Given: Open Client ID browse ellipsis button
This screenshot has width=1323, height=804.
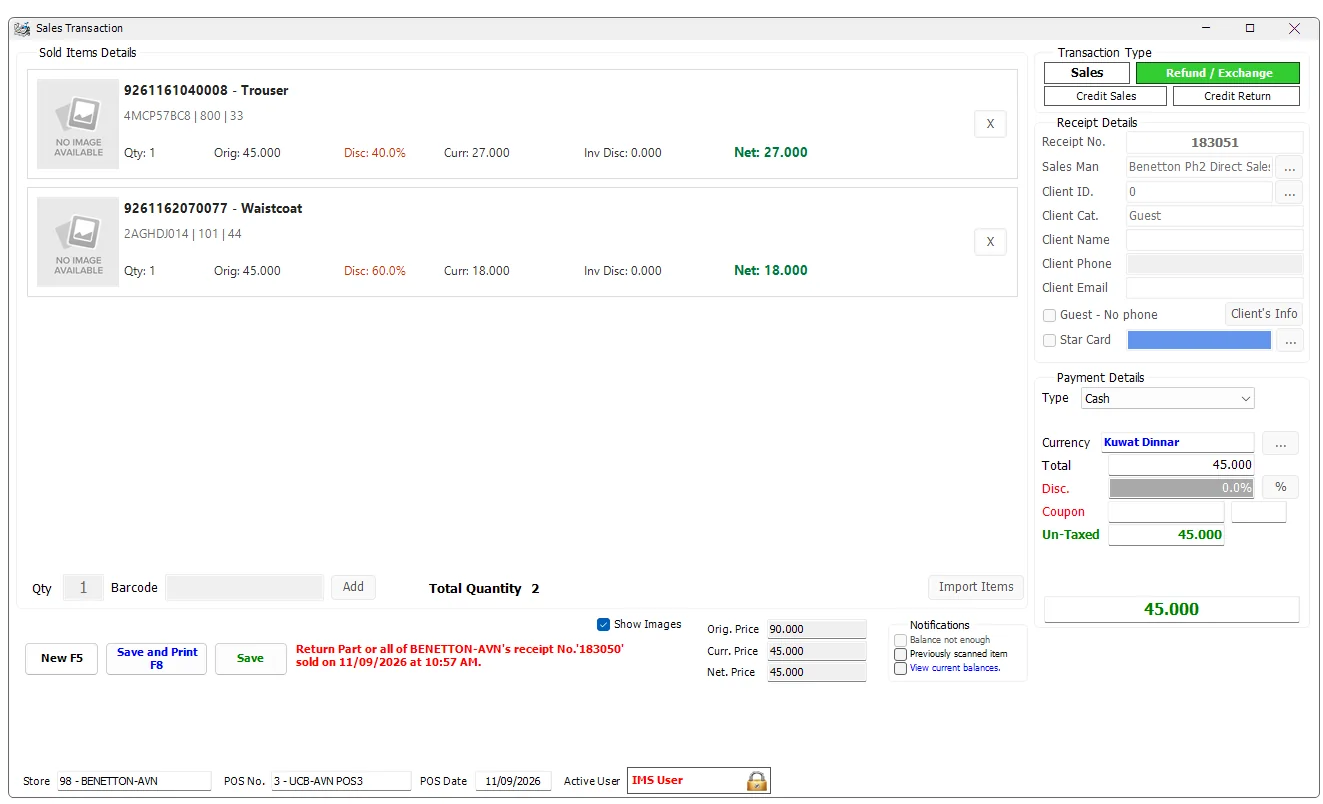Looking at the screenshot, I should (x=1289, y=192).
